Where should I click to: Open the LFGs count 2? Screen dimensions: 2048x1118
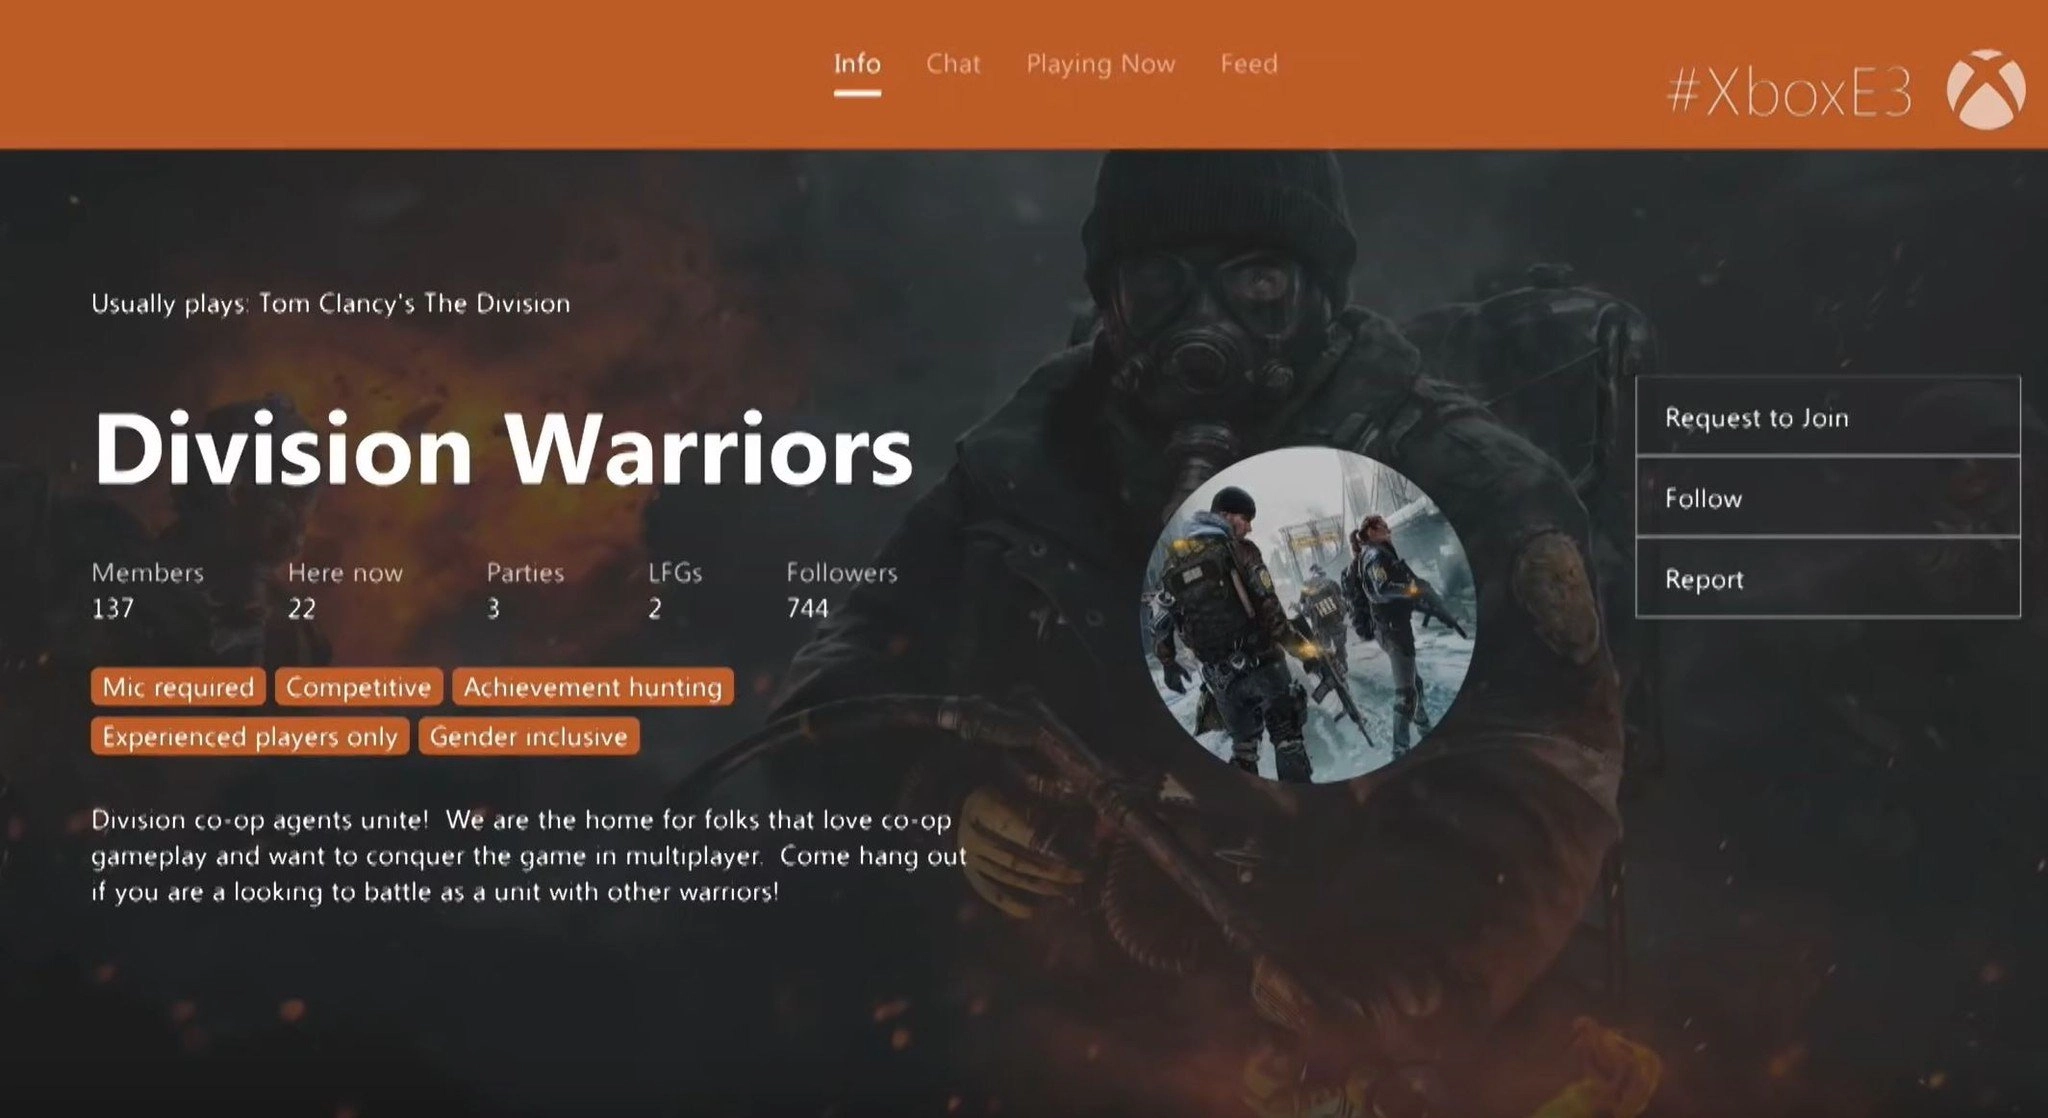pyautogui.click(x=675, y=590)
